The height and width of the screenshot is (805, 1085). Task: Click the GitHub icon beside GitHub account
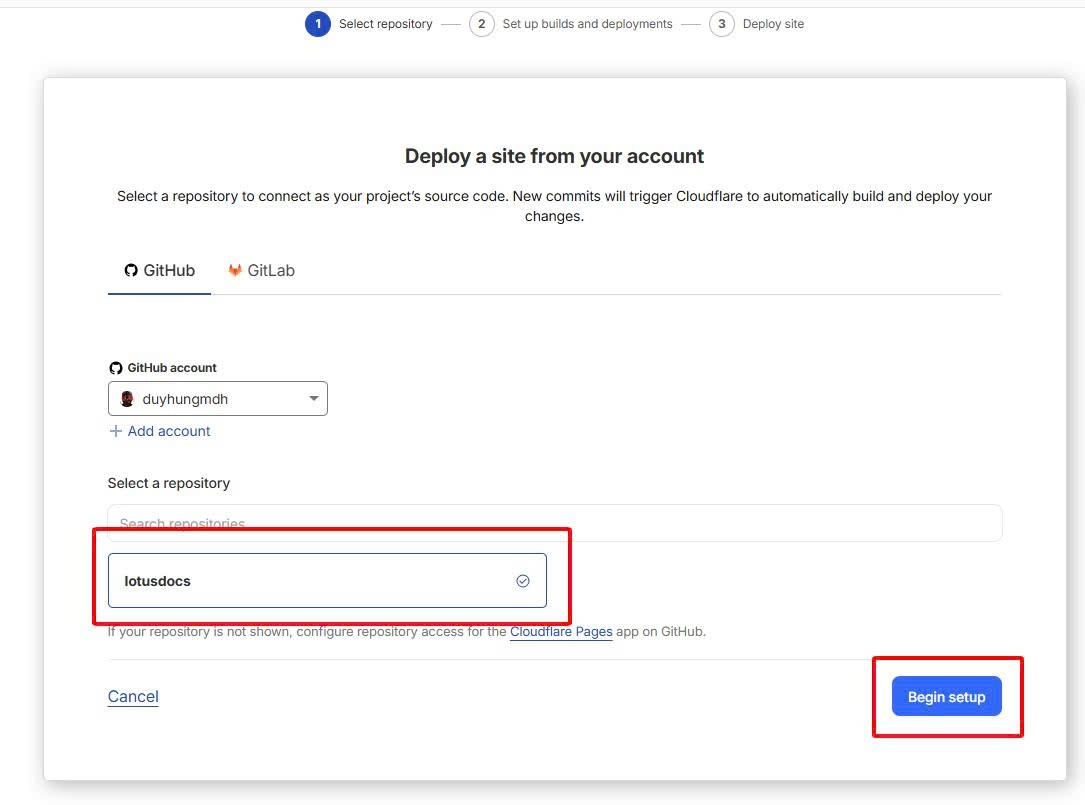click(116, 368)
